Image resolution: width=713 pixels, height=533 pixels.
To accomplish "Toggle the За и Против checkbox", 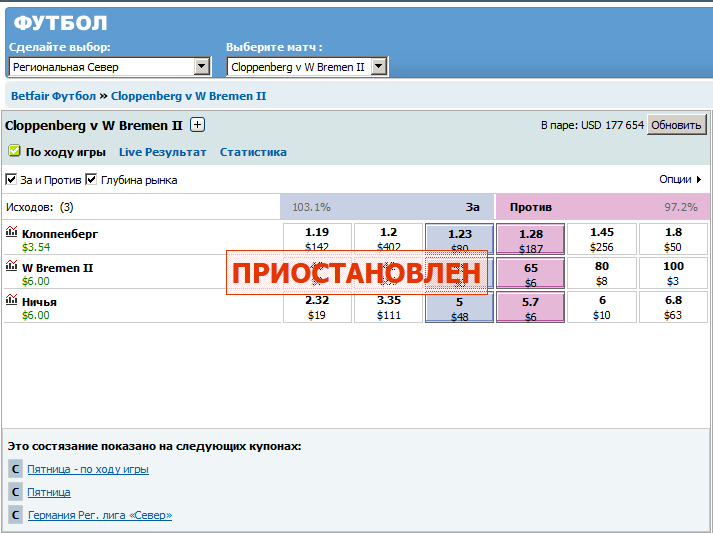I will pyautogui.click(x=11, y=180).
